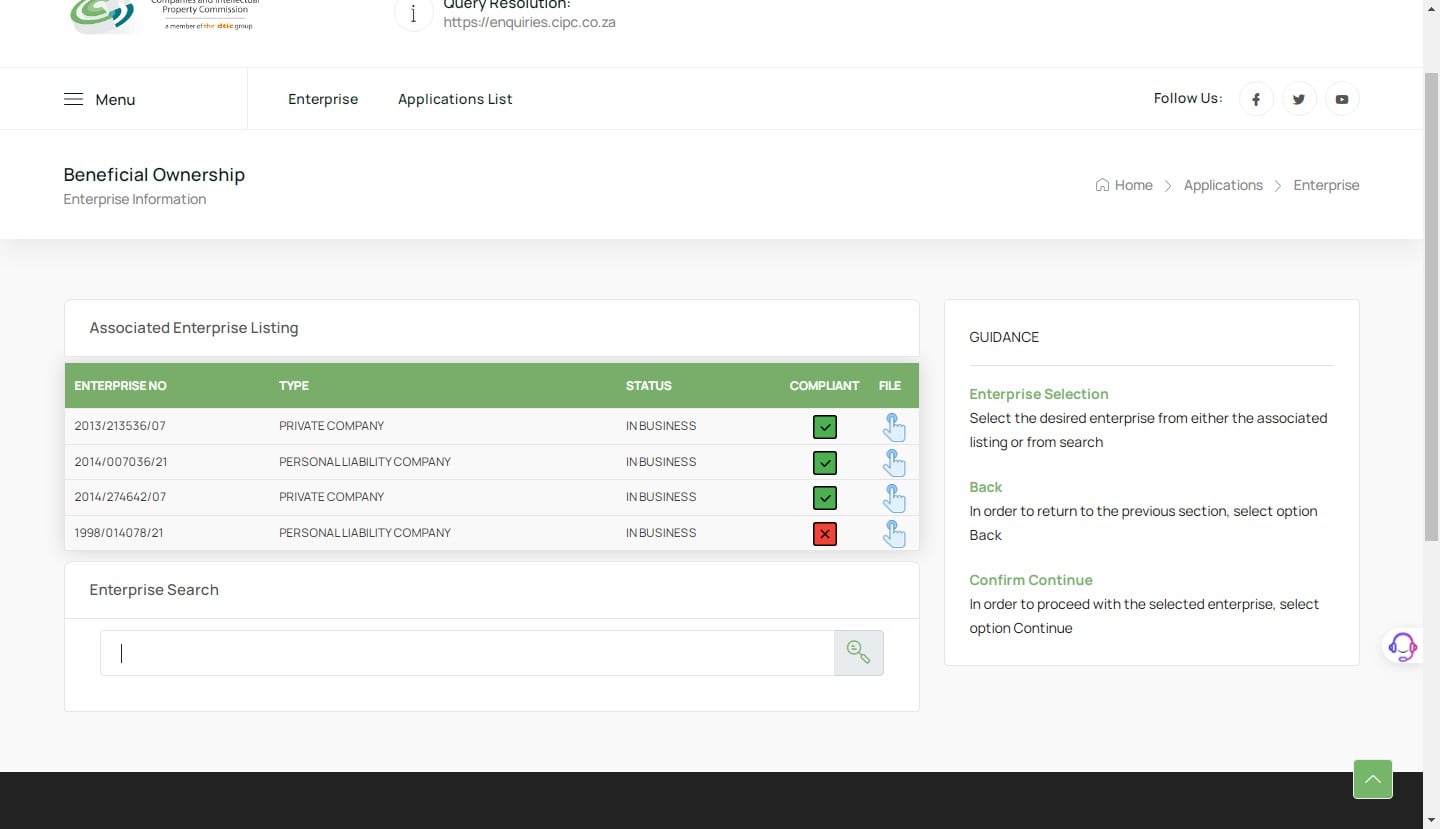Click the enterprise search input field
This screenshot has width=1440, height=829.
click(x=468, y=652)
